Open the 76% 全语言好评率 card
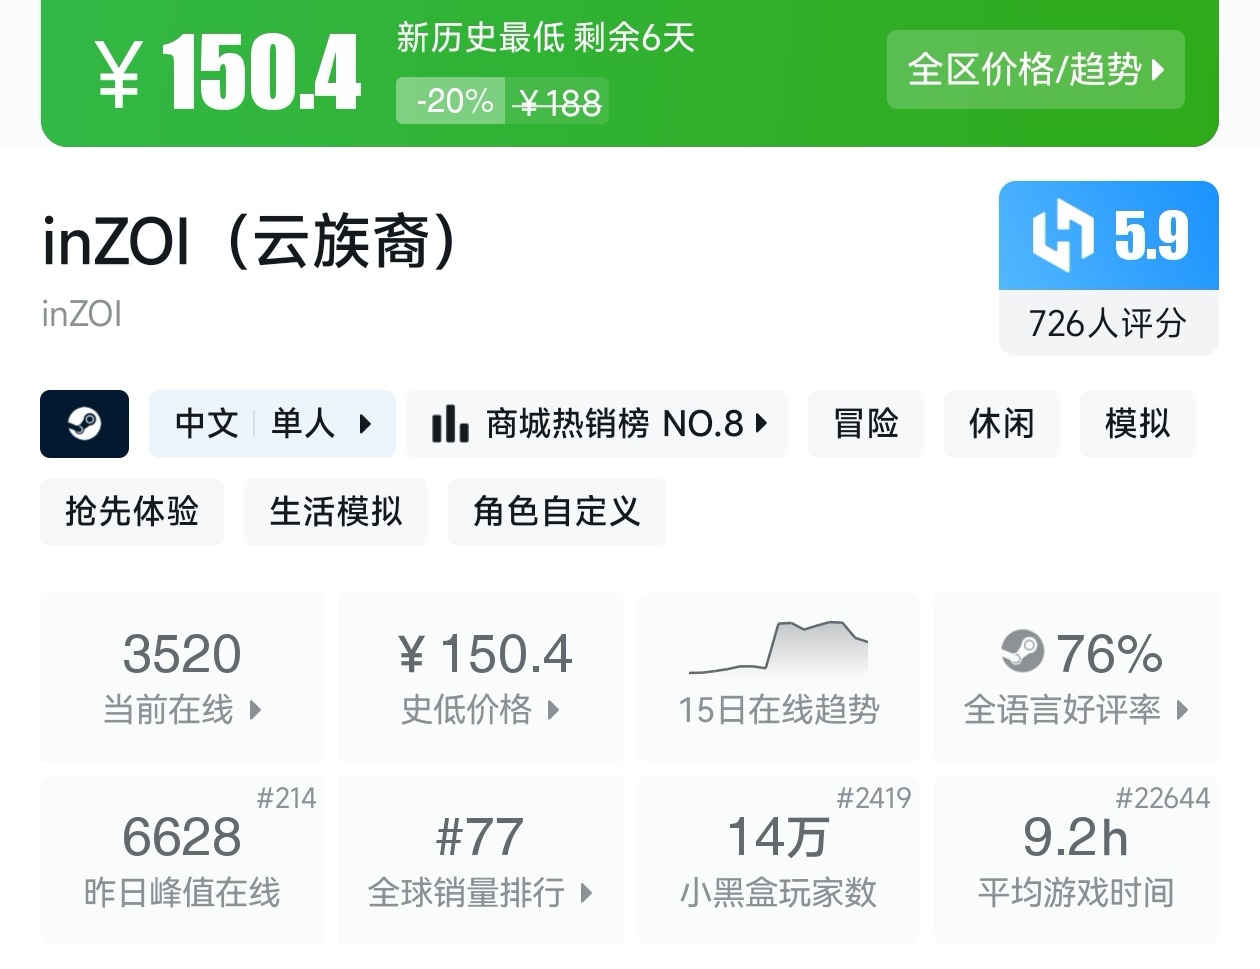The height and width of the screenshot is (969, 1260). coord(1076,677)
